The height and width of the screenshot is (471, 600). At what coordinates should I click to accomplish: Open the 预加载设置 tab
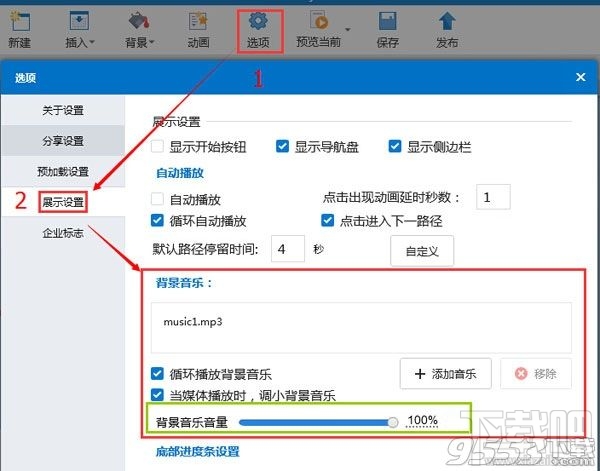click(63, 171)
